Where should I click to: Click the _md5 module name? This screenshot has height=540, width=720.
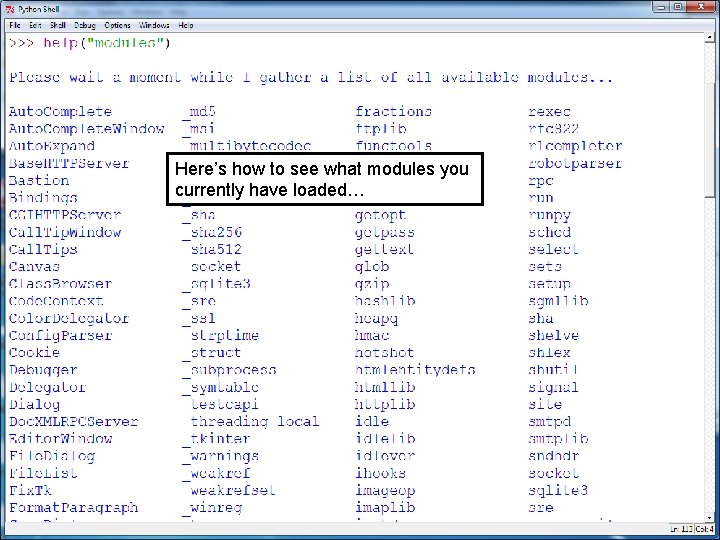pyautogui.click(x=199, y=112)
